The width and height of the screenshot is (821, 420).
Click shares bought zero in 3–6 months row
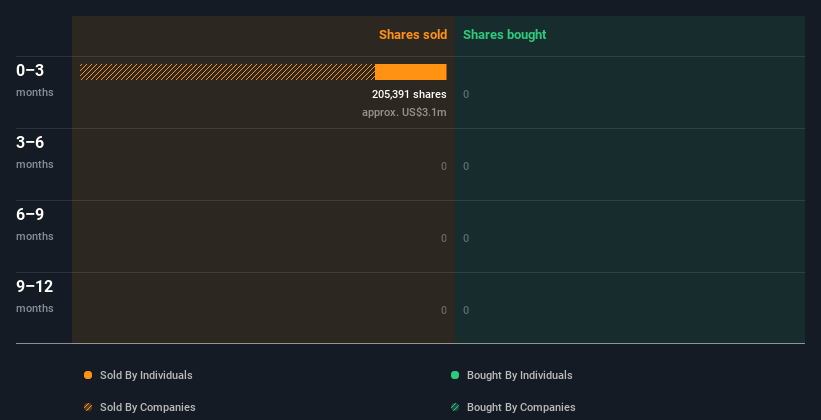click(466, 167)
